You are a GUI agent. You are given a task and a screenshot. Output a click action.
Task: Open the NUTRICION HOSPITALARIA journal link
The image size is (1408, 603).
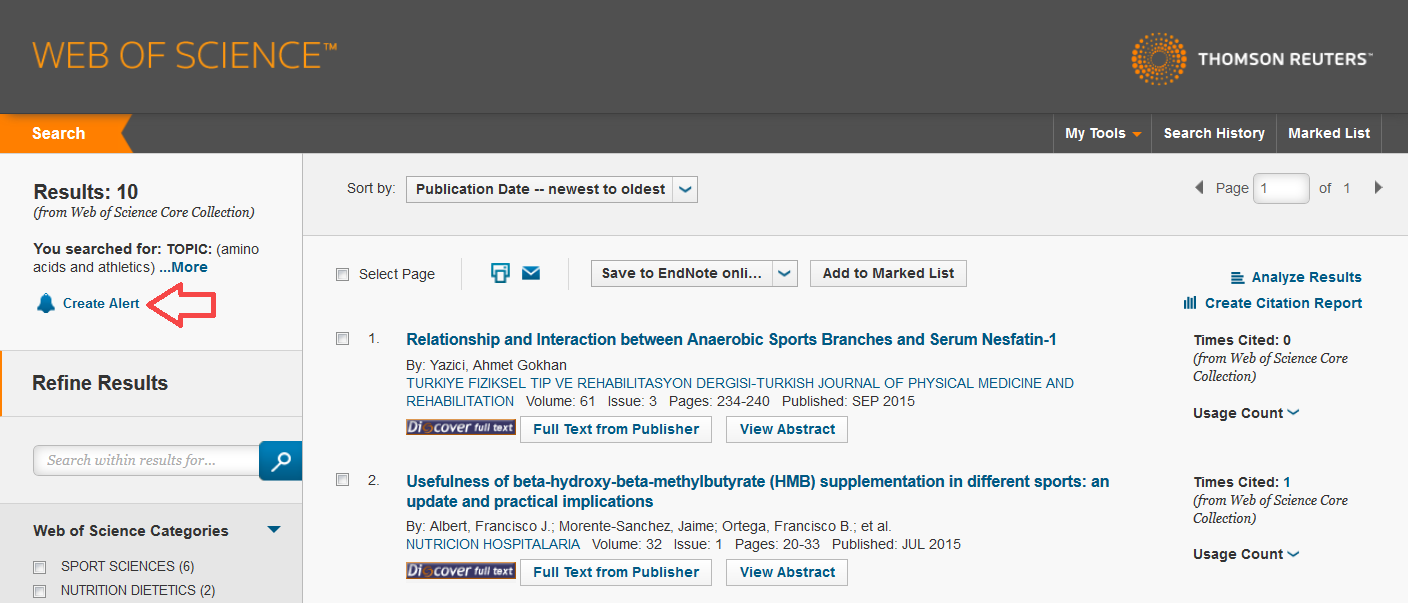493,544
